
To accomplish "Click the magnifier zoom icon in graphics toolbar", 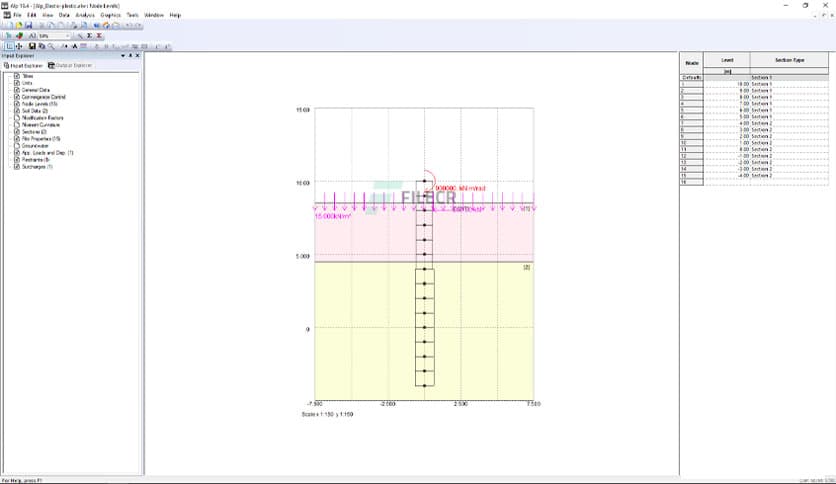I will [x=51, y=46].
